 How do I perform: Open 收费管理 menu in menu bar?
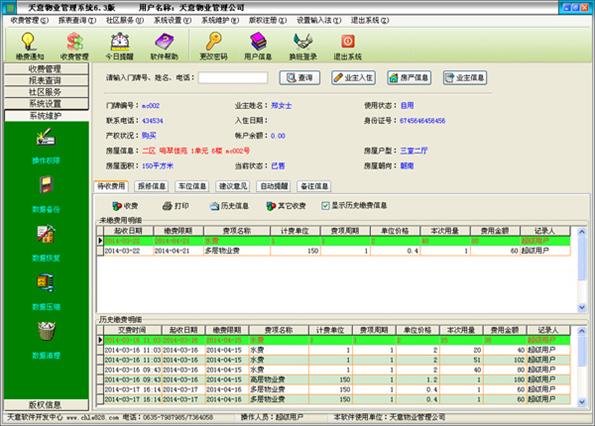[29, 20]
